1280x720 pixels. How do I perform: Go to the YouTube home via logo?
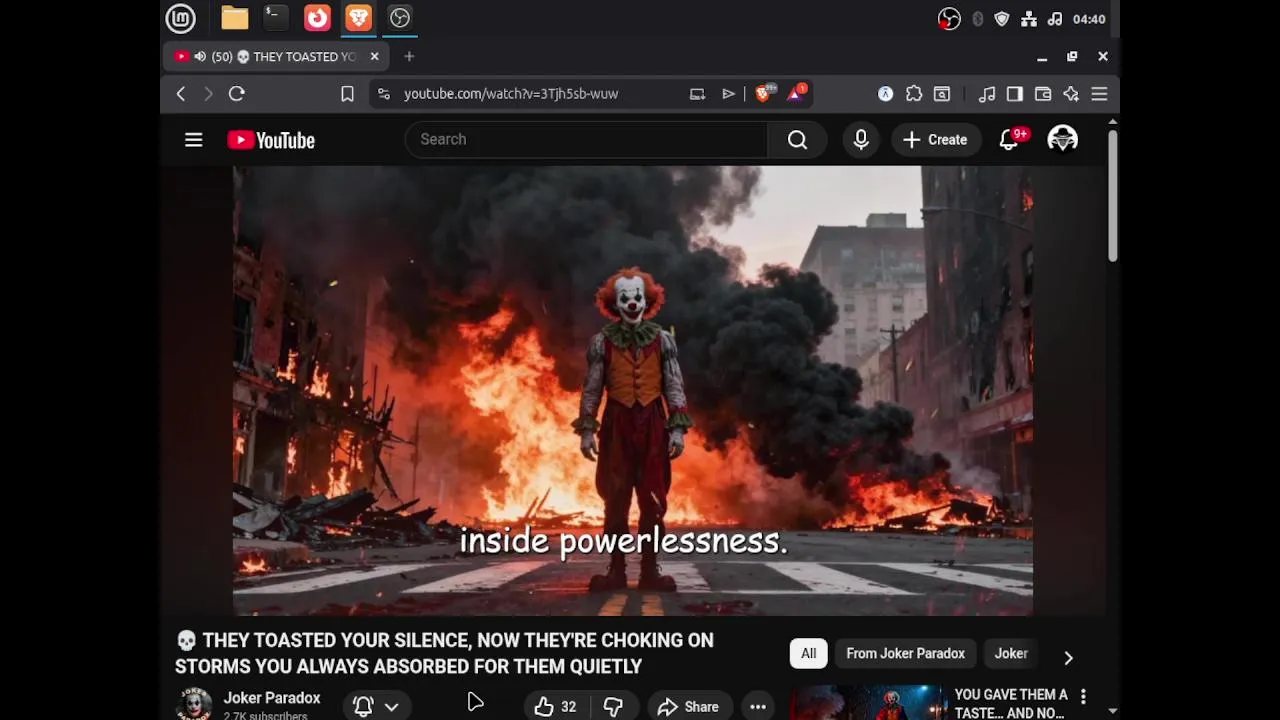[271, 140]
